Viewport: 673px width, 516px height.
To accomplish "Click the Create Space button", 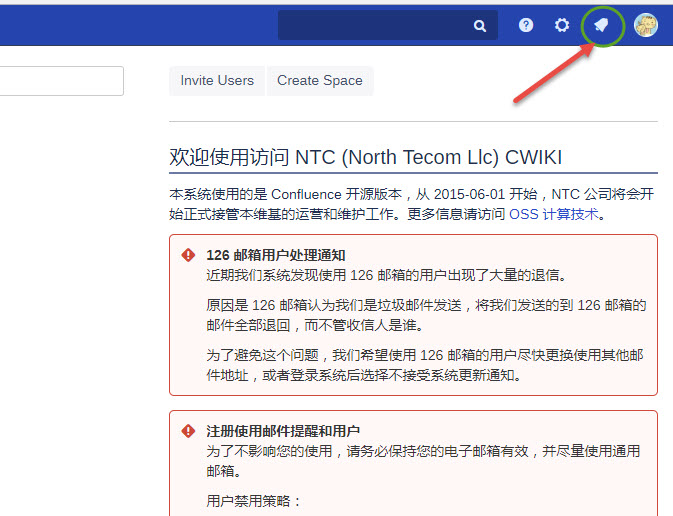I will coord(320,81).
